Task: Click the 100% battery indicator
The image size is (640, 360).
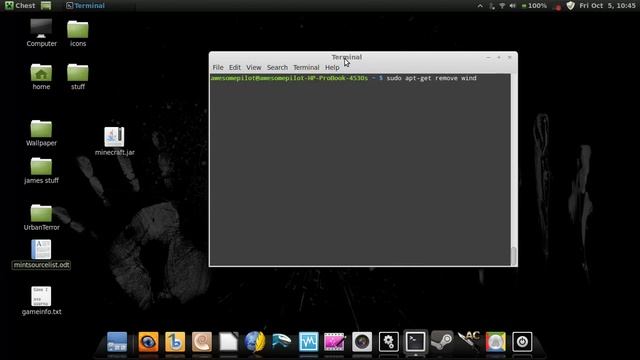Action: click(534, 6)
